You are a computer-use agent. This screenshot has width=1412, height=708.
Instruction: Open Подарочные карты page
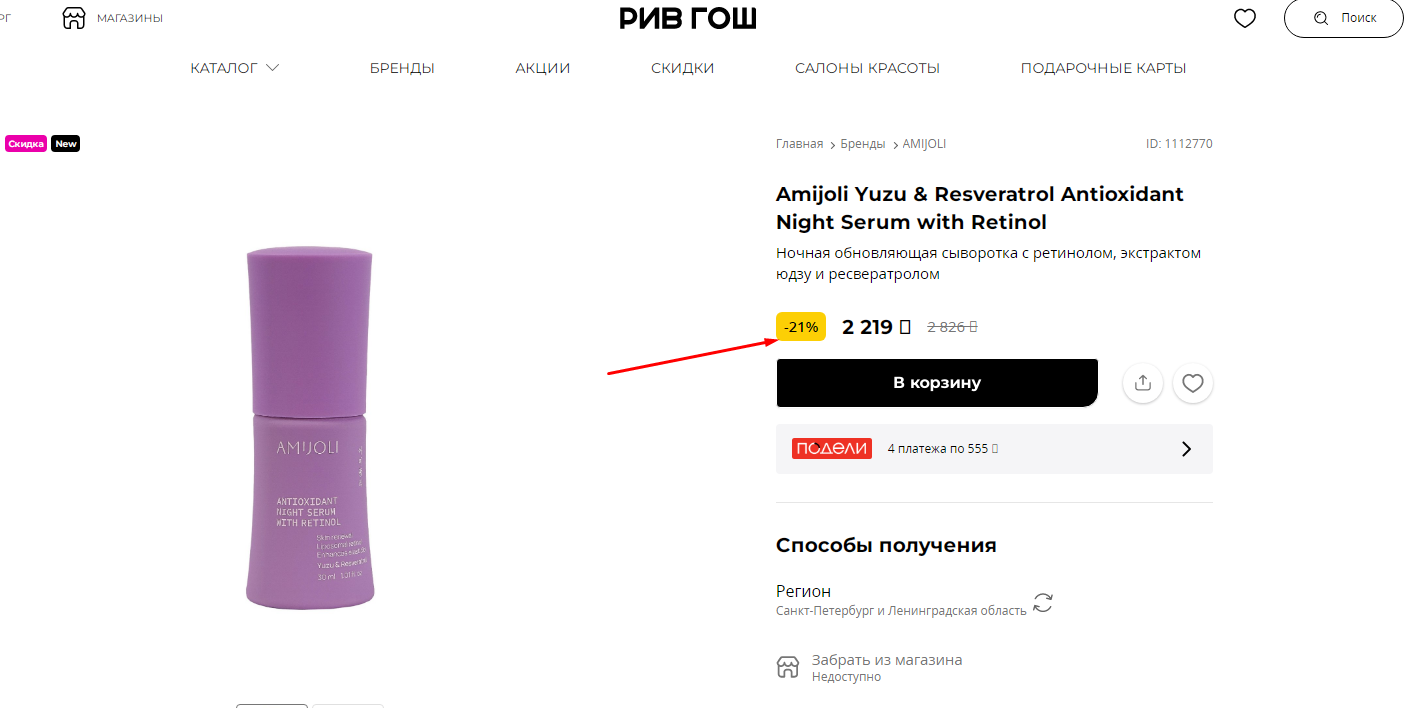coord(1103,68)
